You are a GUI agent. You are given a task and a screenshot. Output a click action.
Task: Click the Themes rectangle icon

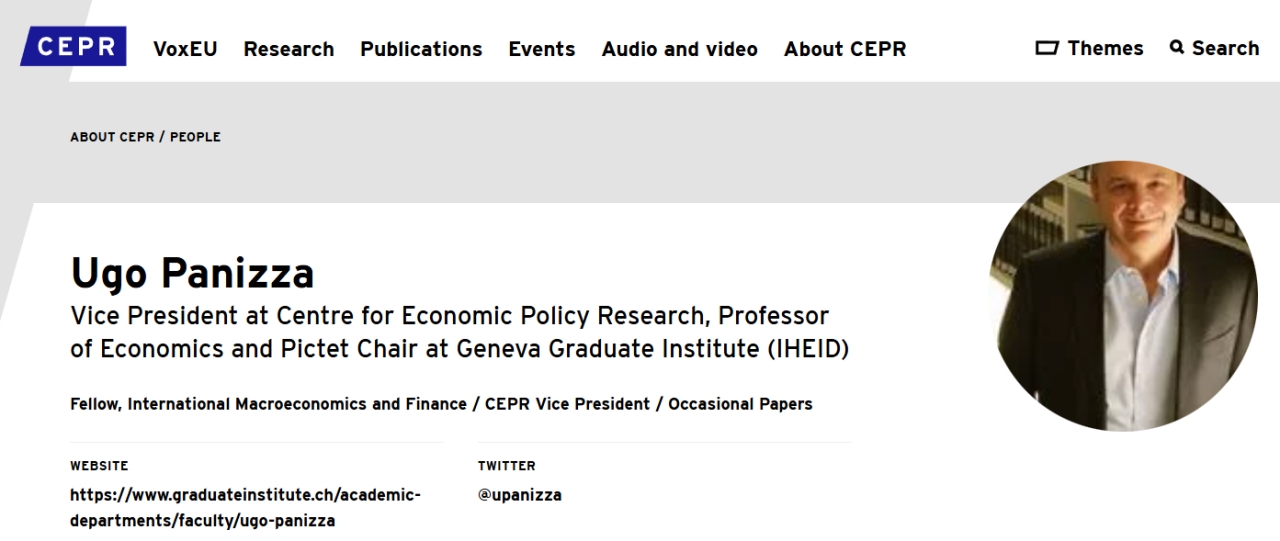point(1046,48)
